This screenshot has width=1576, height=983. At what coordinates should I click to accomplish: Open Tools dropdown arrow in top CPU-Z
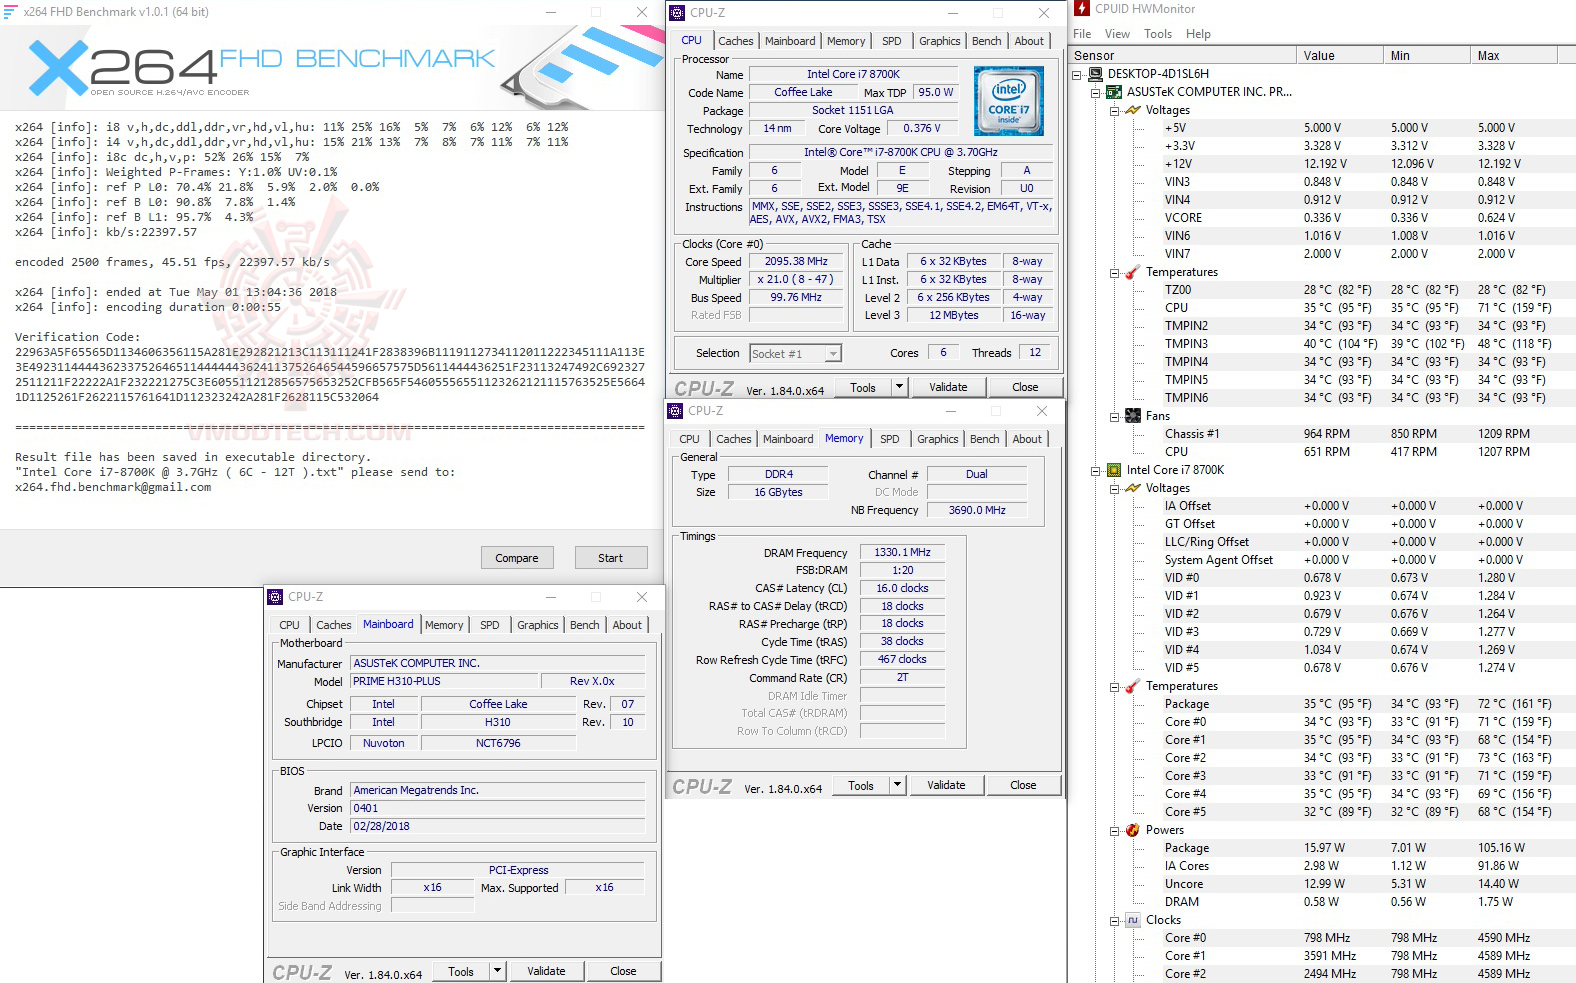tap(899, 387)
